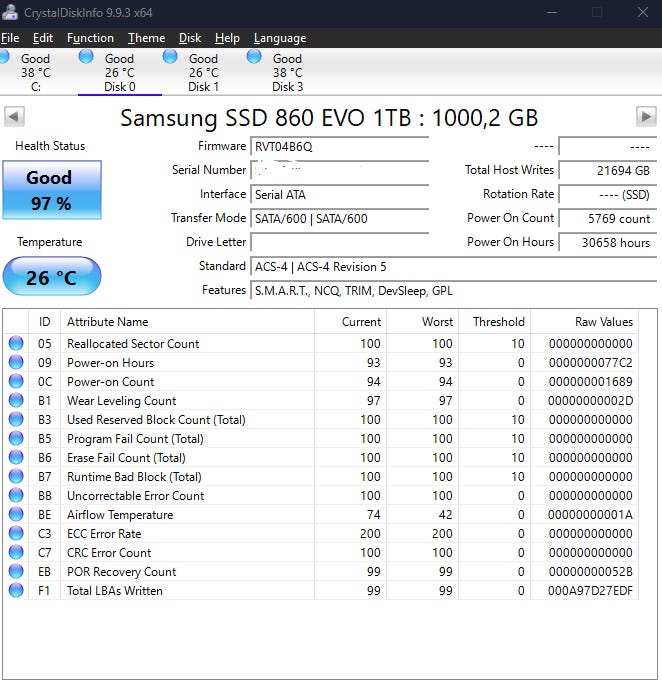The image size is (662, 684).
Task: Click the ID column header
Action: click(x=44, y=321)
